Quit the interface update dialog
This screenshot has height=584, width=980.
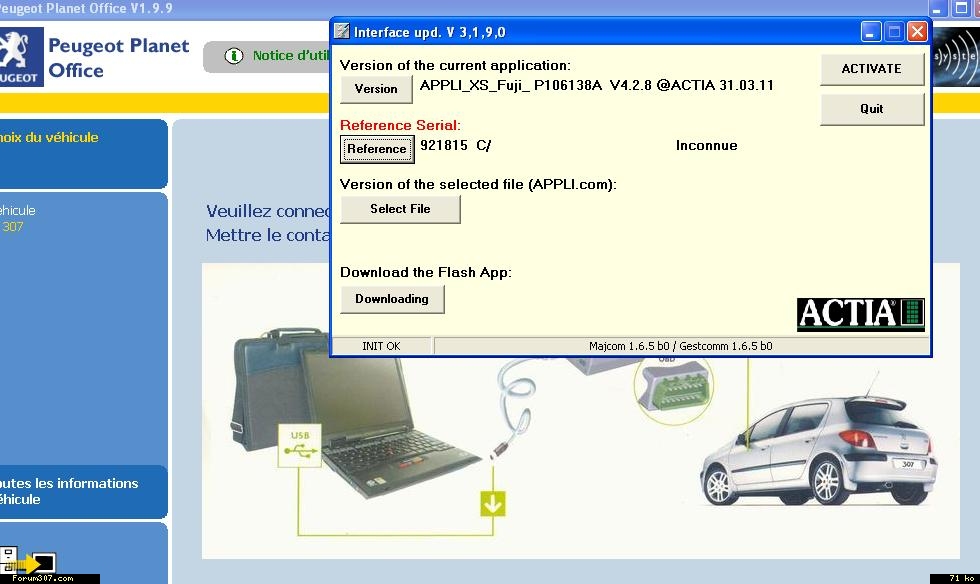(x=872, y=109)
